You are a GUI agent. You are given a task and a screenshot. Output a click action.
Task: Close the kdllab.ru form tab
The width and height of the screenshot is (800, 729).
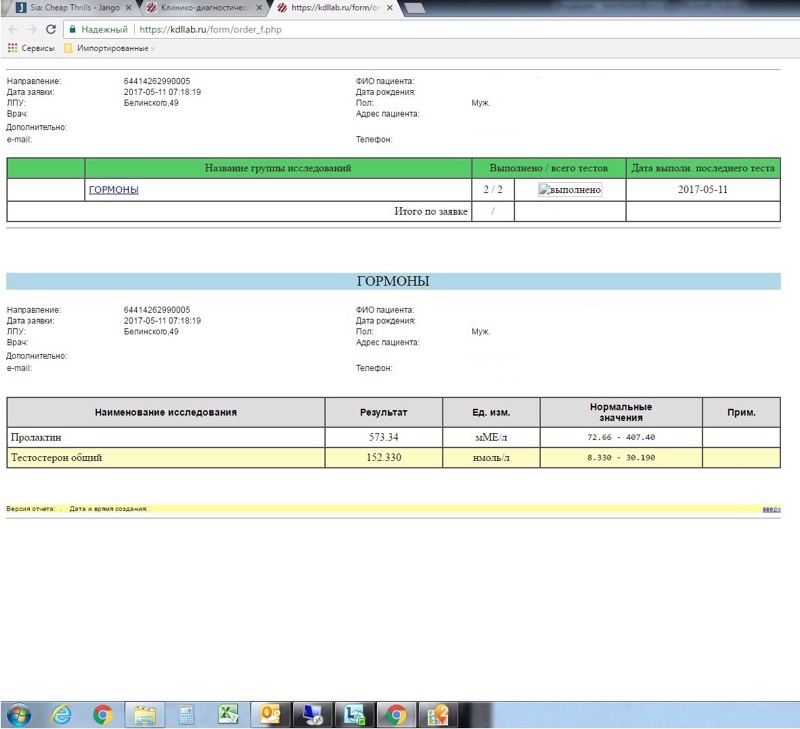[390, 8]
